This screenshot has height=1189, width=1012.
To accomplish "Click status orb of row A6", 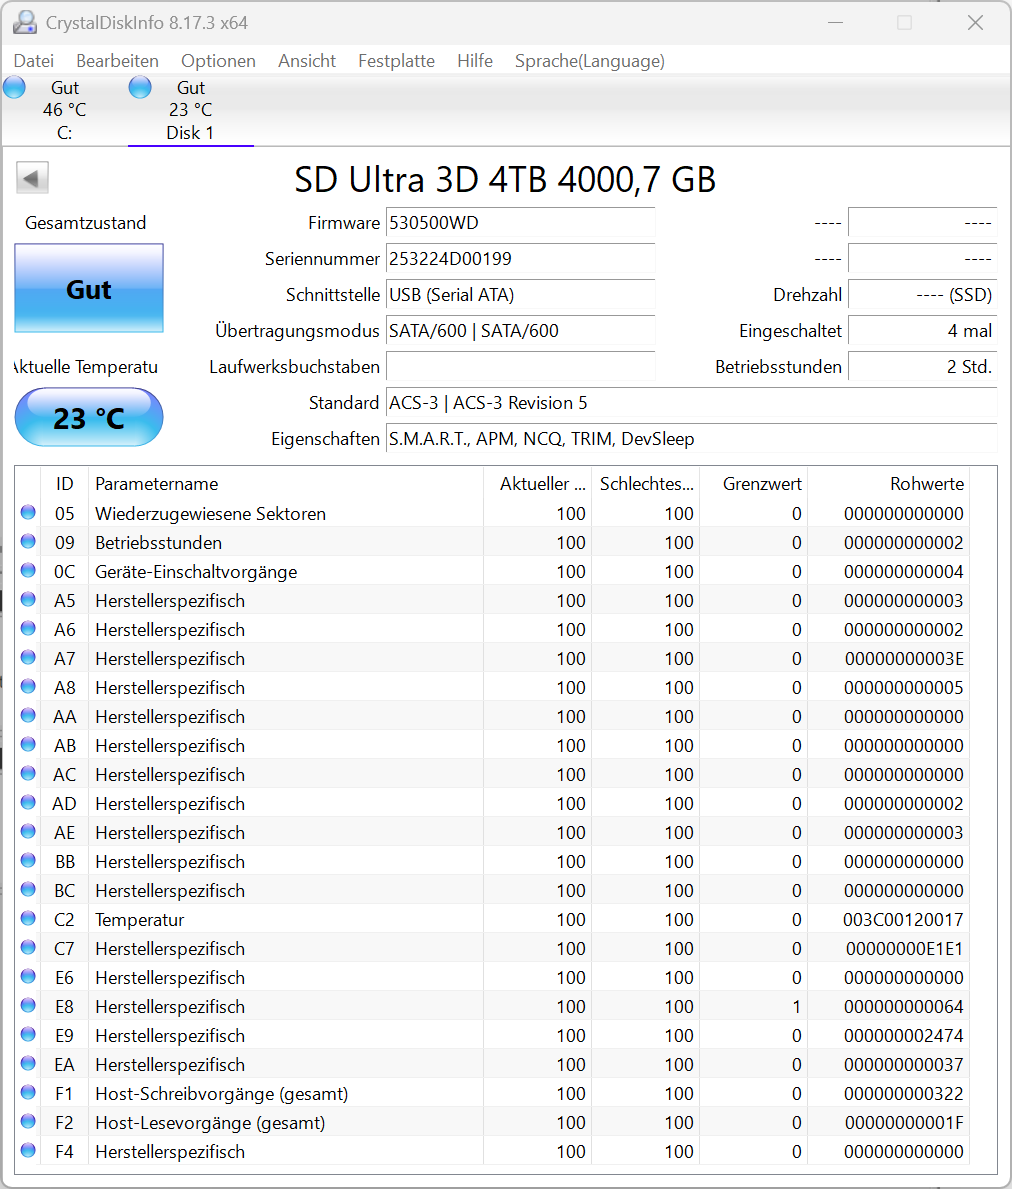I will point(28,629).
